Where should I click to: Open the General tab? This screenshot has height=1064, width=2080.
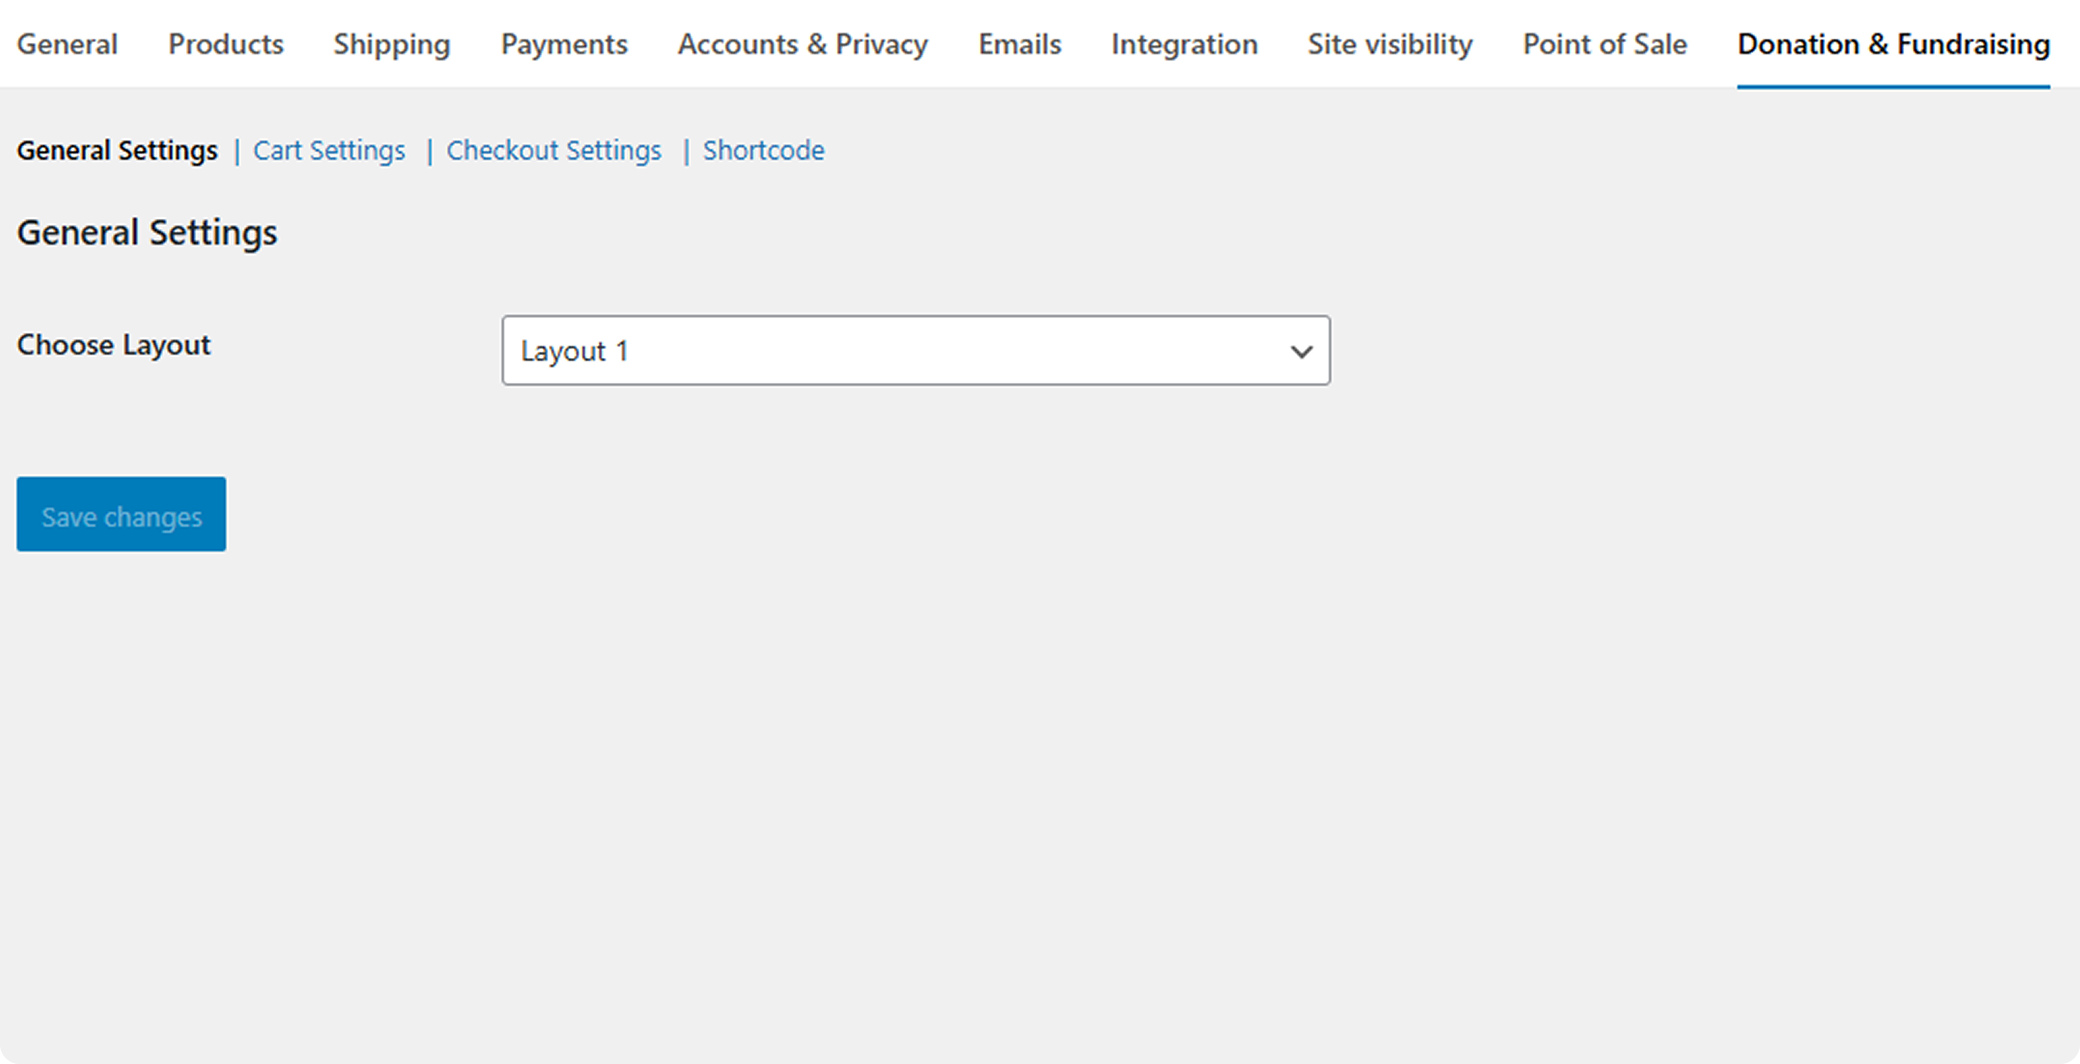coord(67,44)
